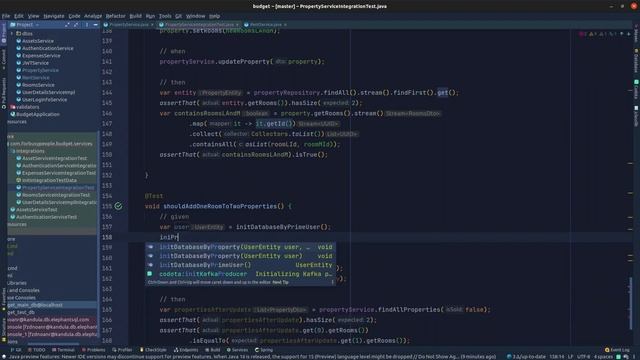Open the LF line separator selector in status bar

tap(570, 357)
